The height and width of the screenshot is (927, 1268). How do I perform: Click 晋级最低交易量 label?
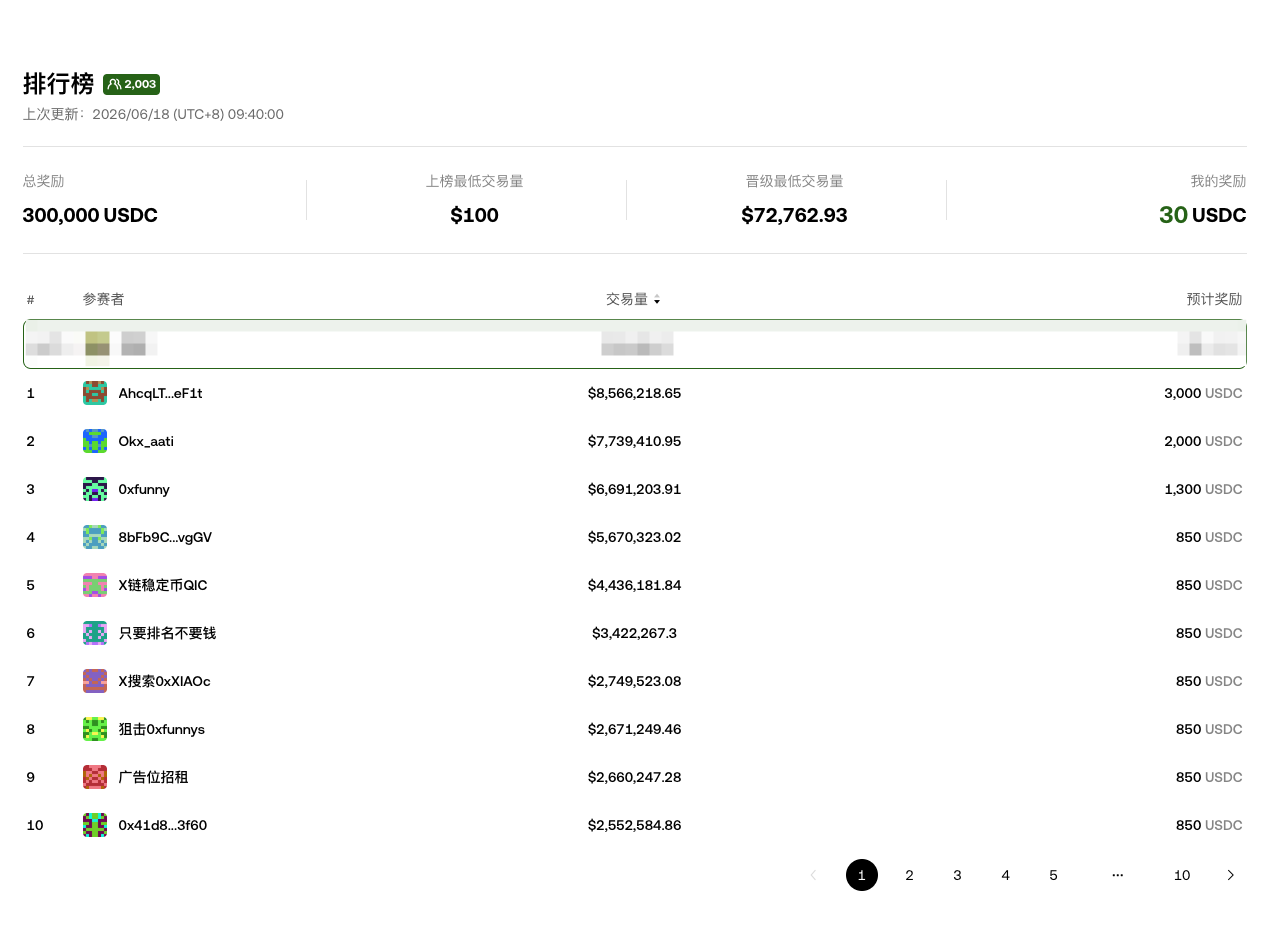(x=794, y=181)
